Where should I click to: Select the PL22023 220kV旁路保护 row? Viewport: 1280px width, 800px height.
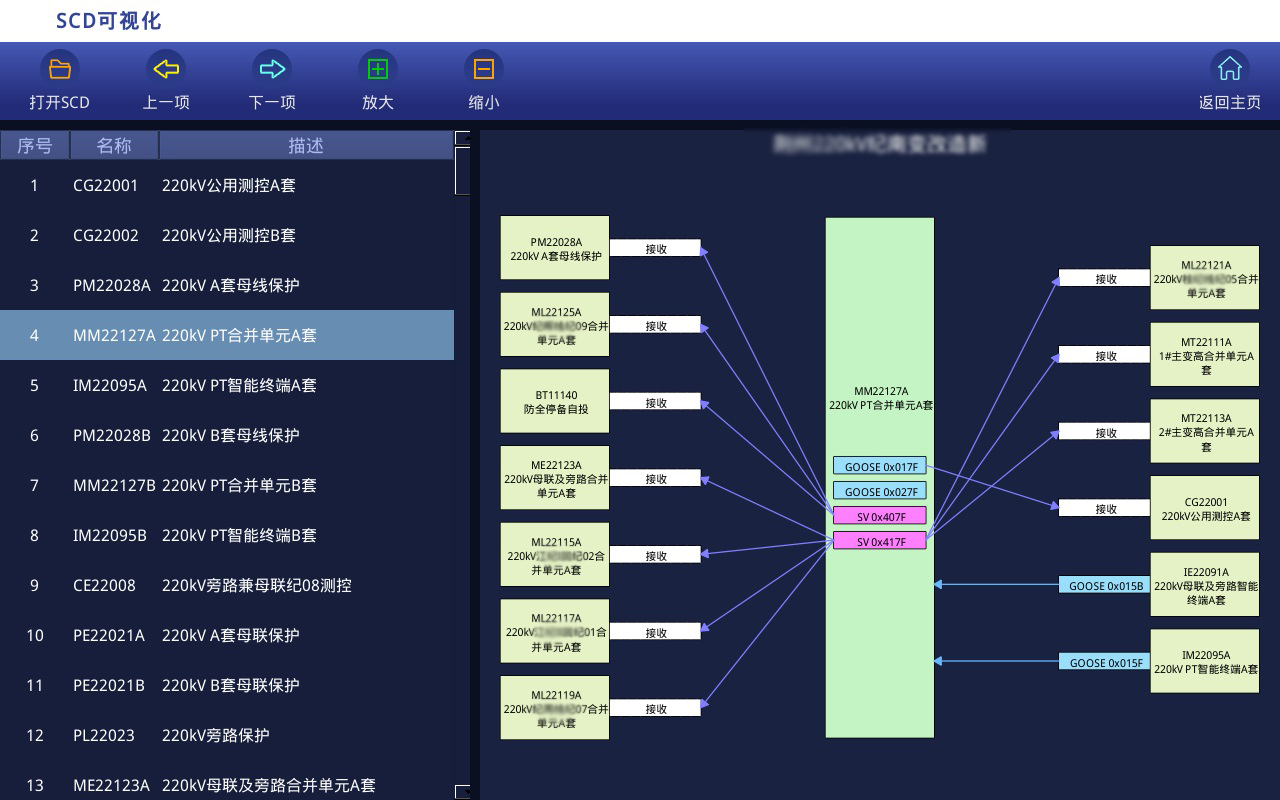click(227, 735)
